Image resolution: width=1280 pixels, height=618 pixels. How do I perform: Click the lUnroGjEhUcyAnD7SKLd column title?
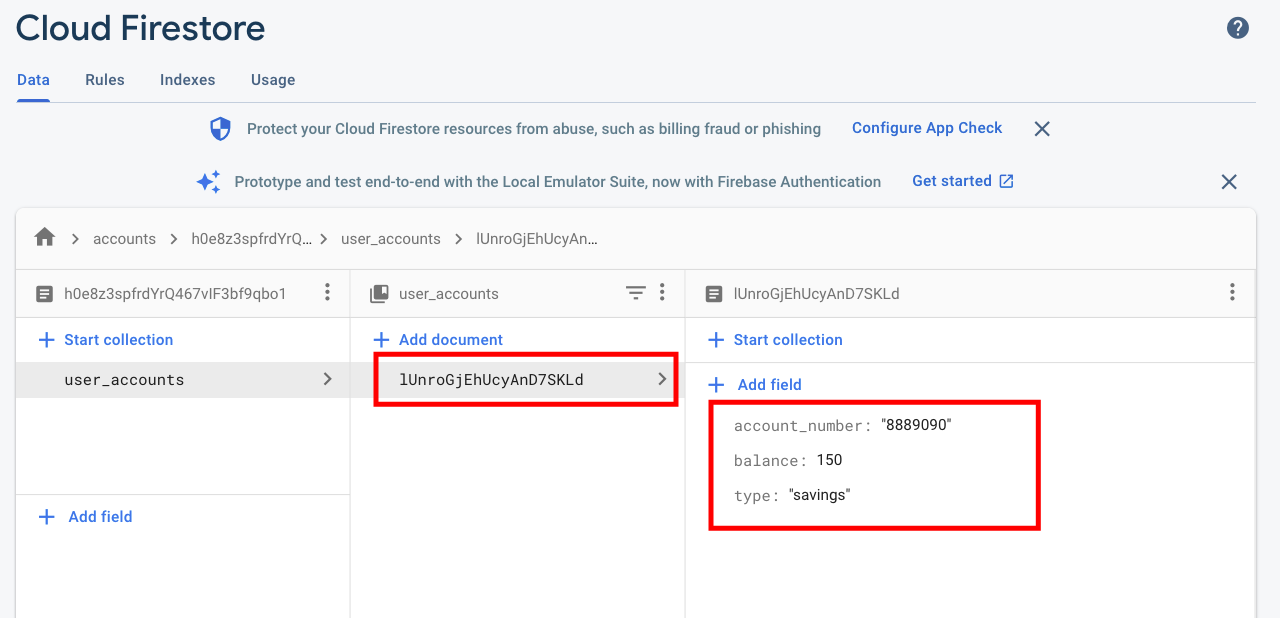pos(817,294)
